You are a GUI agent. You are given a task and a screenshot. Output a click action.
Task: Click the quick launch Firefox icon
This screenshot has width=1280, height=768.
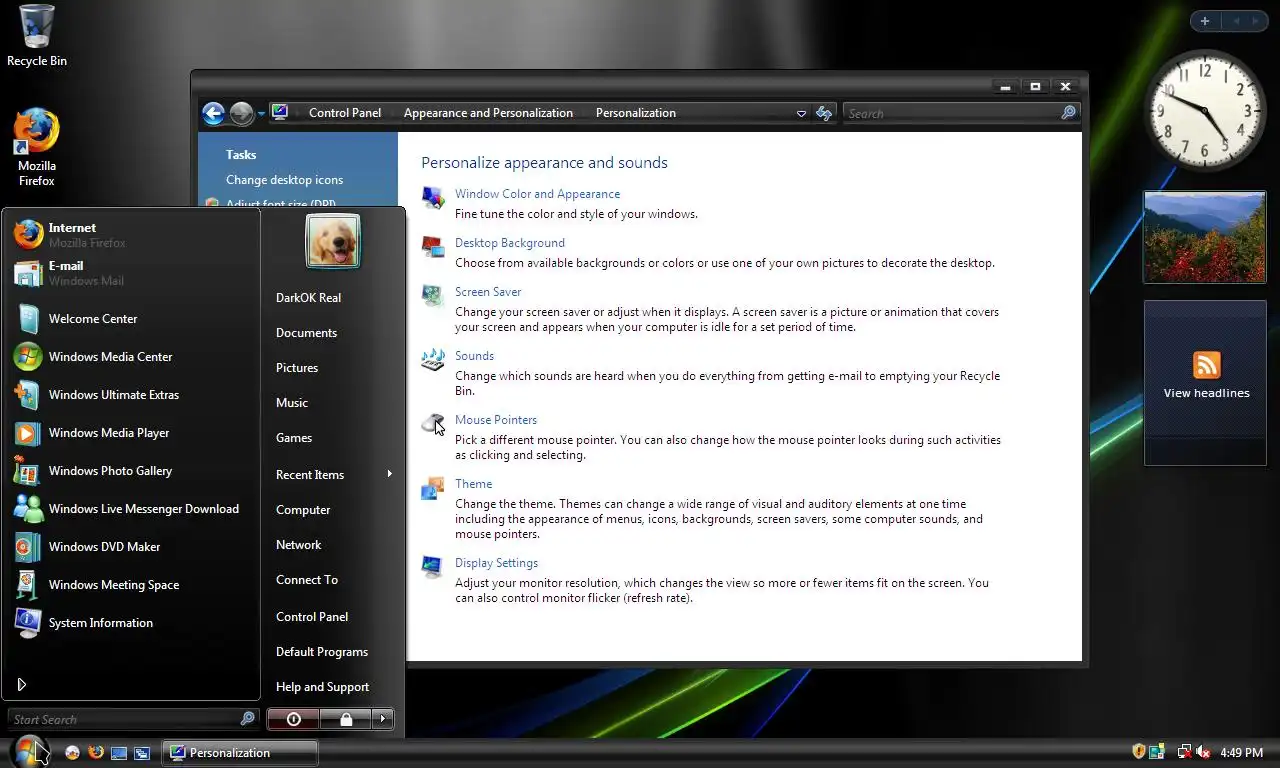tap(96, 752)
